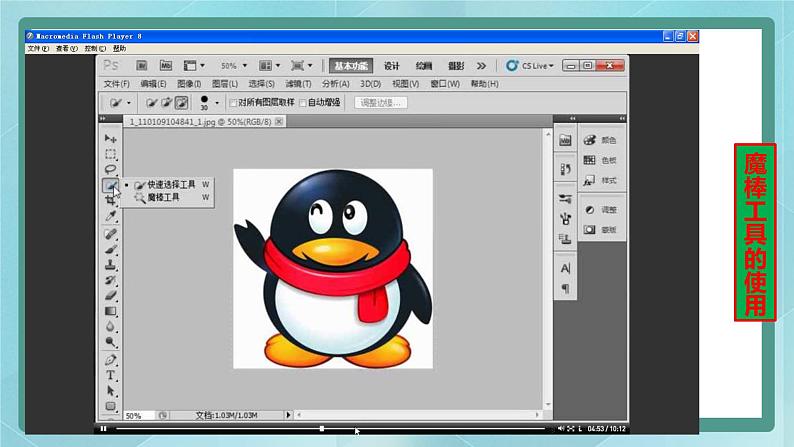
Task: Click the 调整边缘... button
Action: coord(381,103)
